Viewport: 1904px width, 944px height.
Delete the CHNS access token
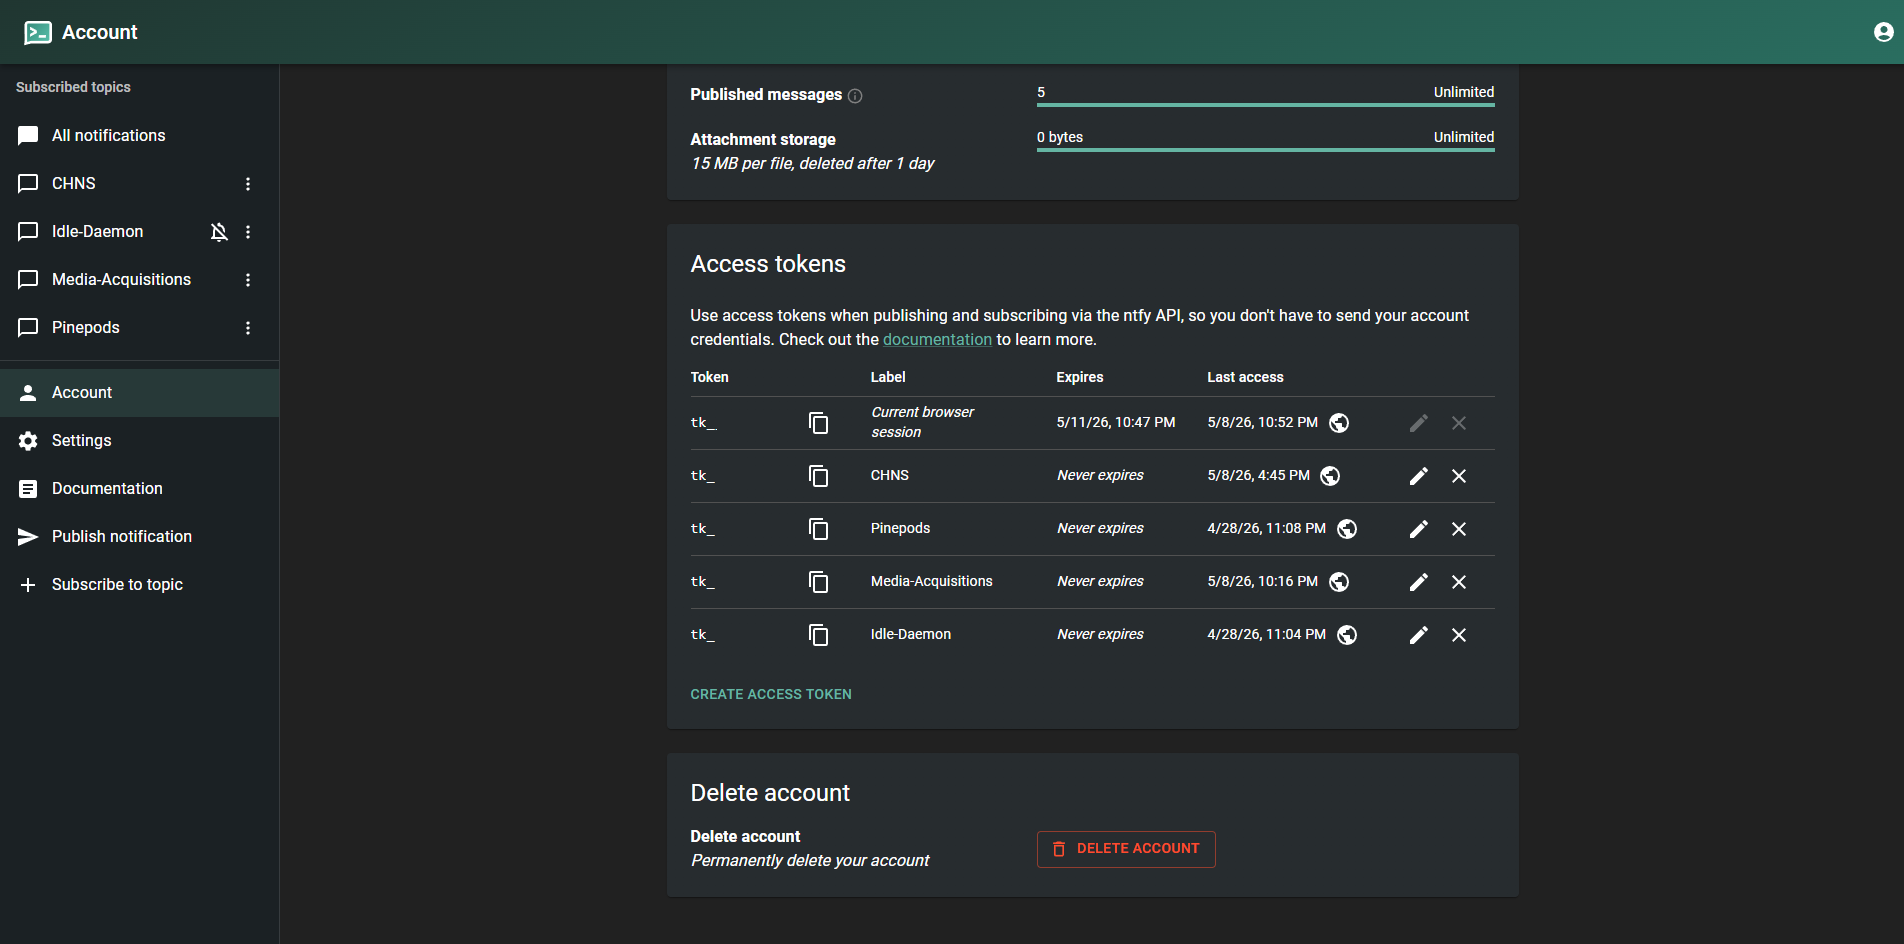(x=1459, y=476)
